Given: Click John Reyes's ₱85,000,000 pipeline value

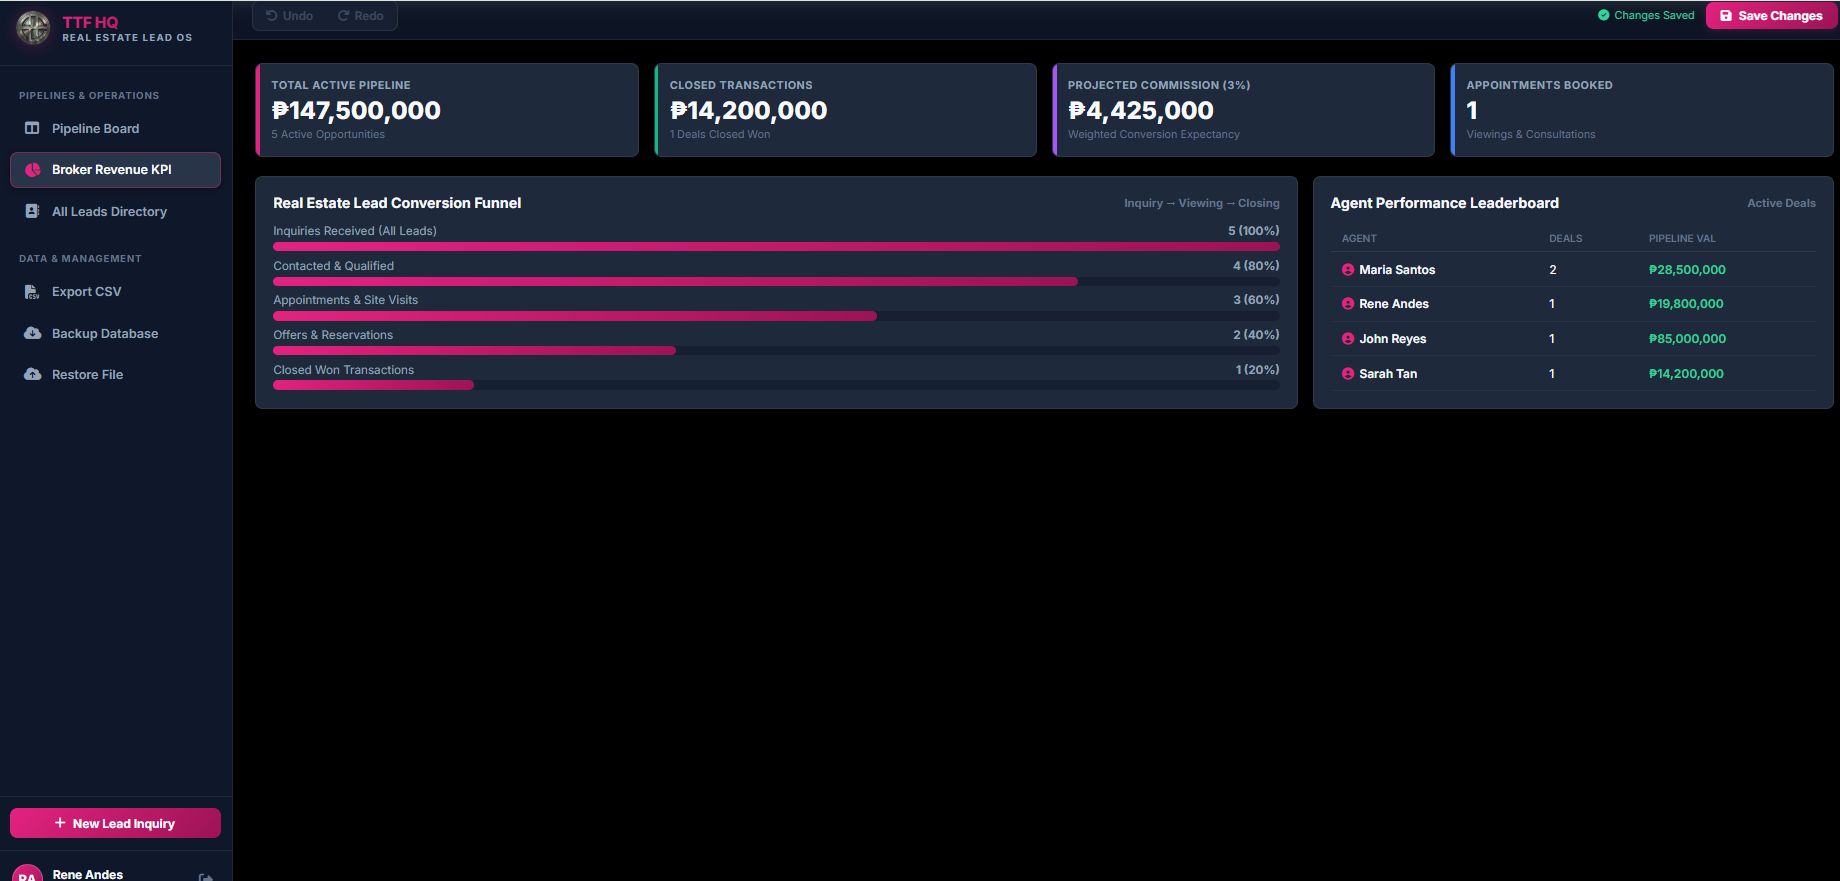Looking at the screenshot, I should (1687, 339).
